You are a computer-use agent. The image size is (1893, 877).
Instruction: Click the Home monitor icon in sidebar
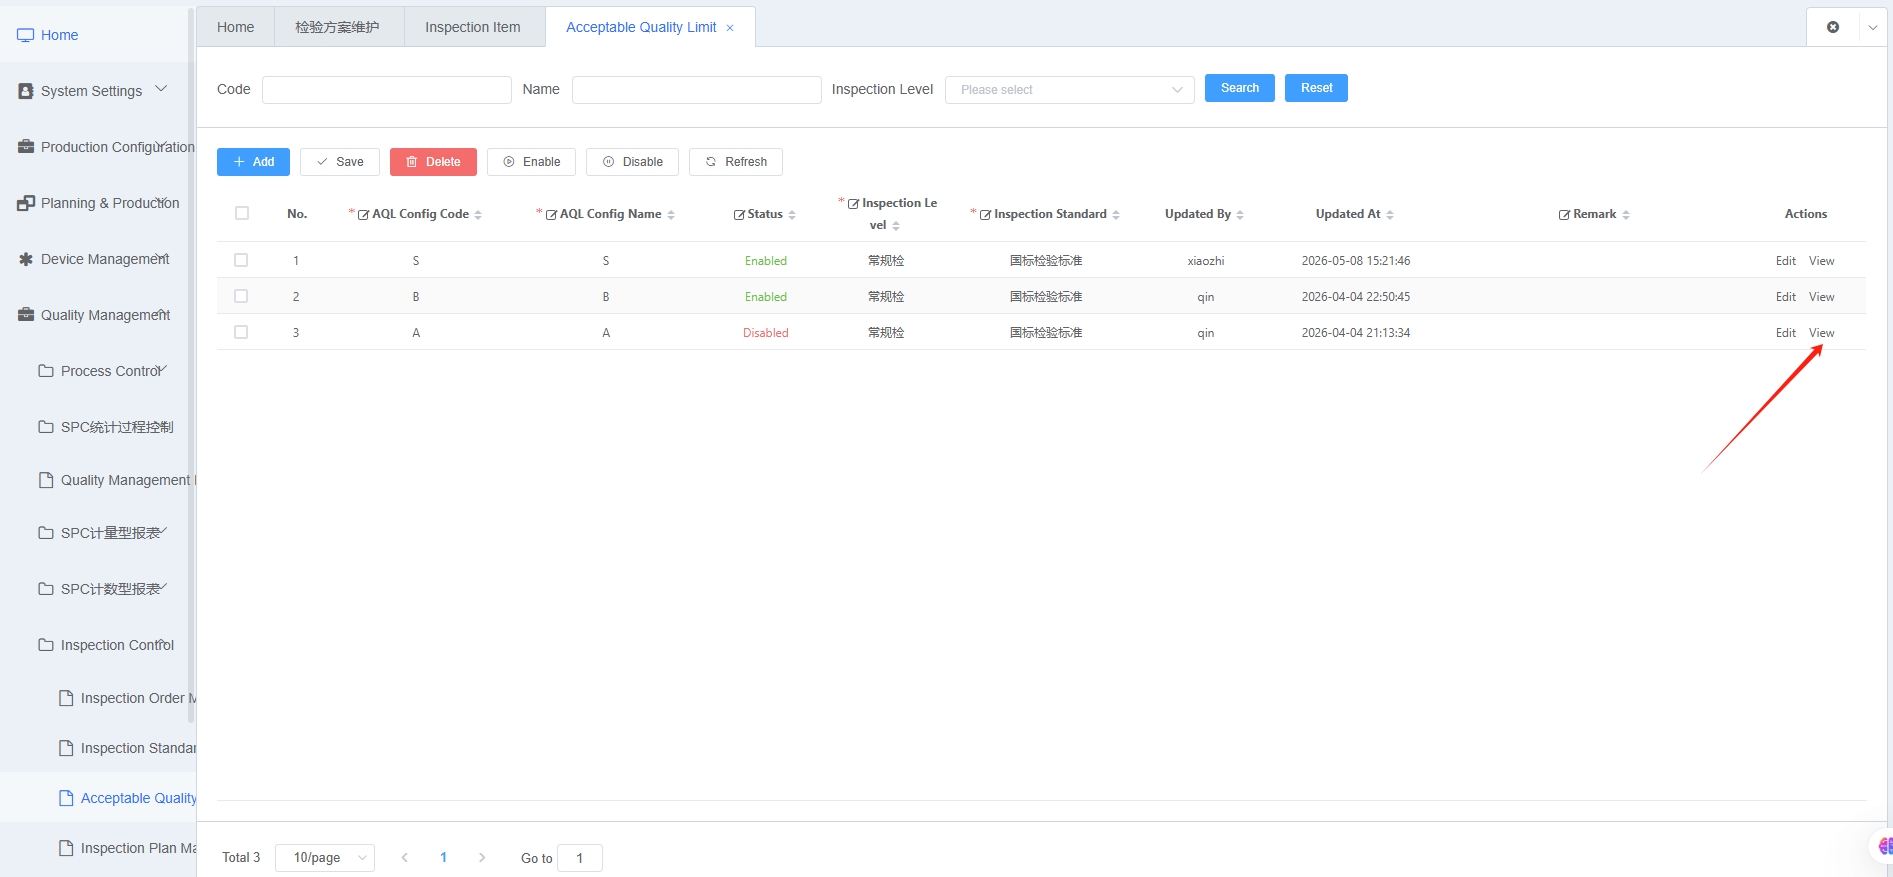[x=25, y=35]
